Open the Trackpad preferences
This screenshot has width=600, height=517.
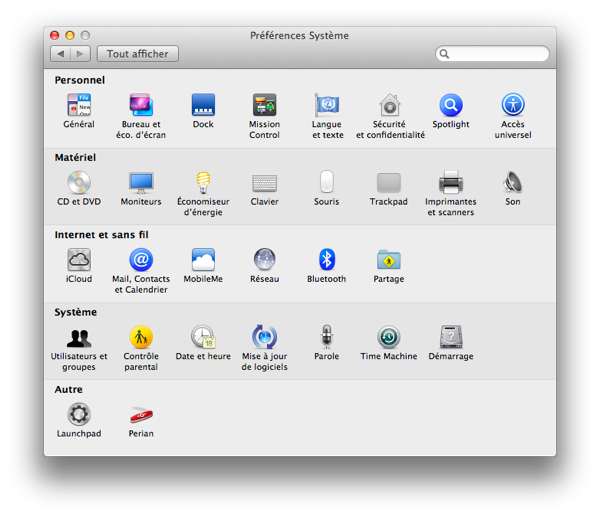coord(389,183)
